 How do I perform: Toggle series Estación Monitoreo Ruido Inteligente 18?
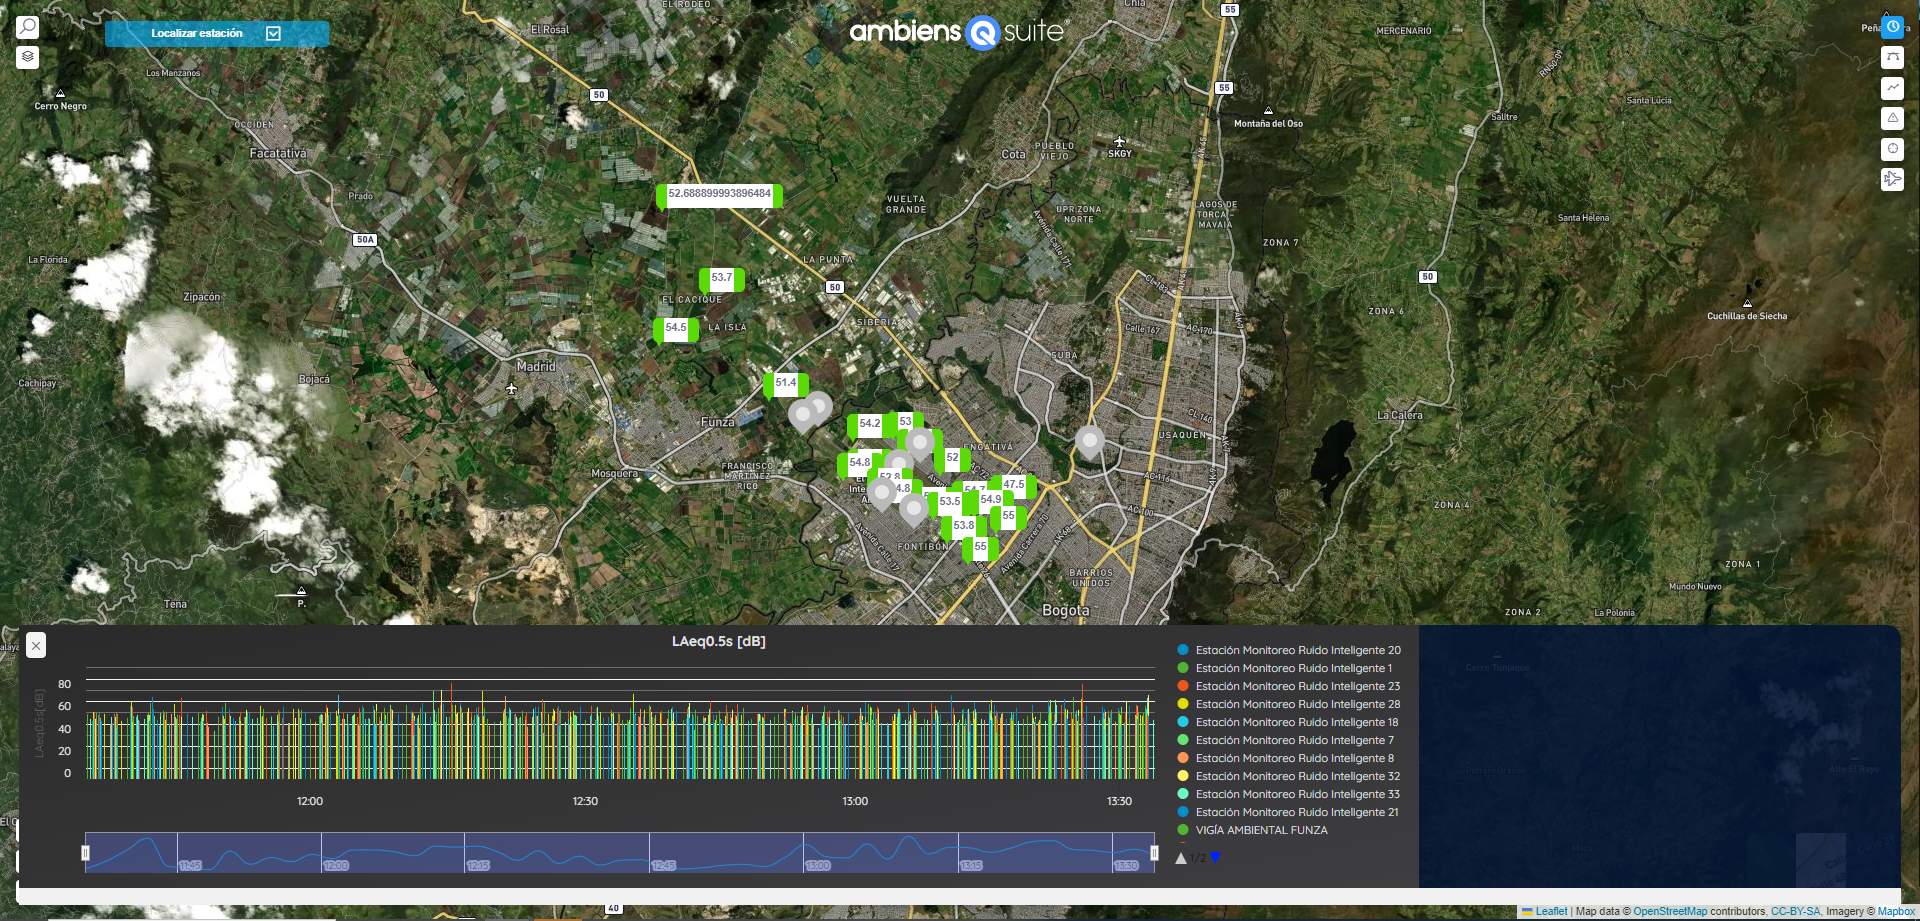[x=1288, y=722]
